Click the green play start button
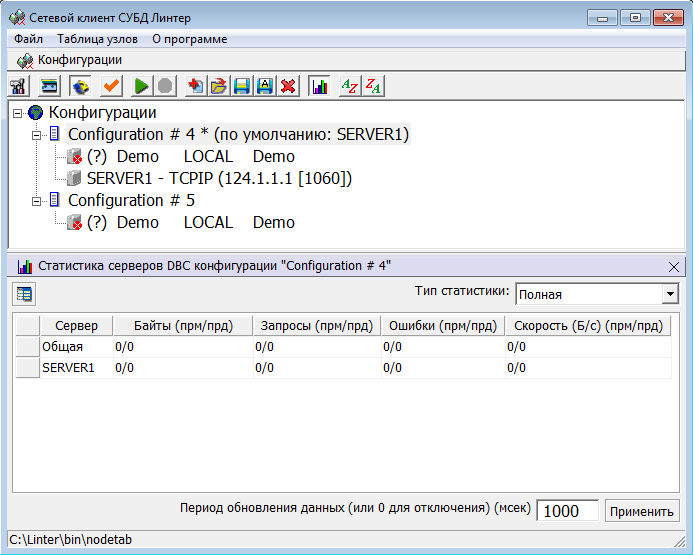This screenshot has width=693, height=555. coord(141,86)
